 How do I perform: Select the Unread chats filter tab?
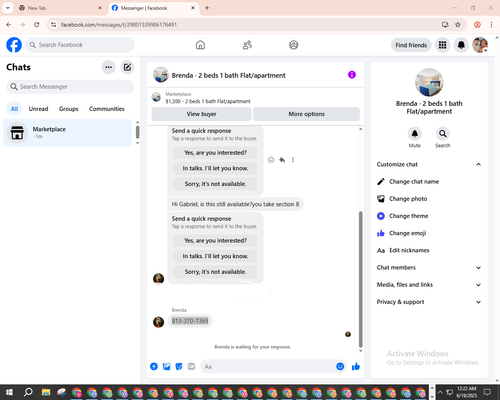(x=38, y=109)
